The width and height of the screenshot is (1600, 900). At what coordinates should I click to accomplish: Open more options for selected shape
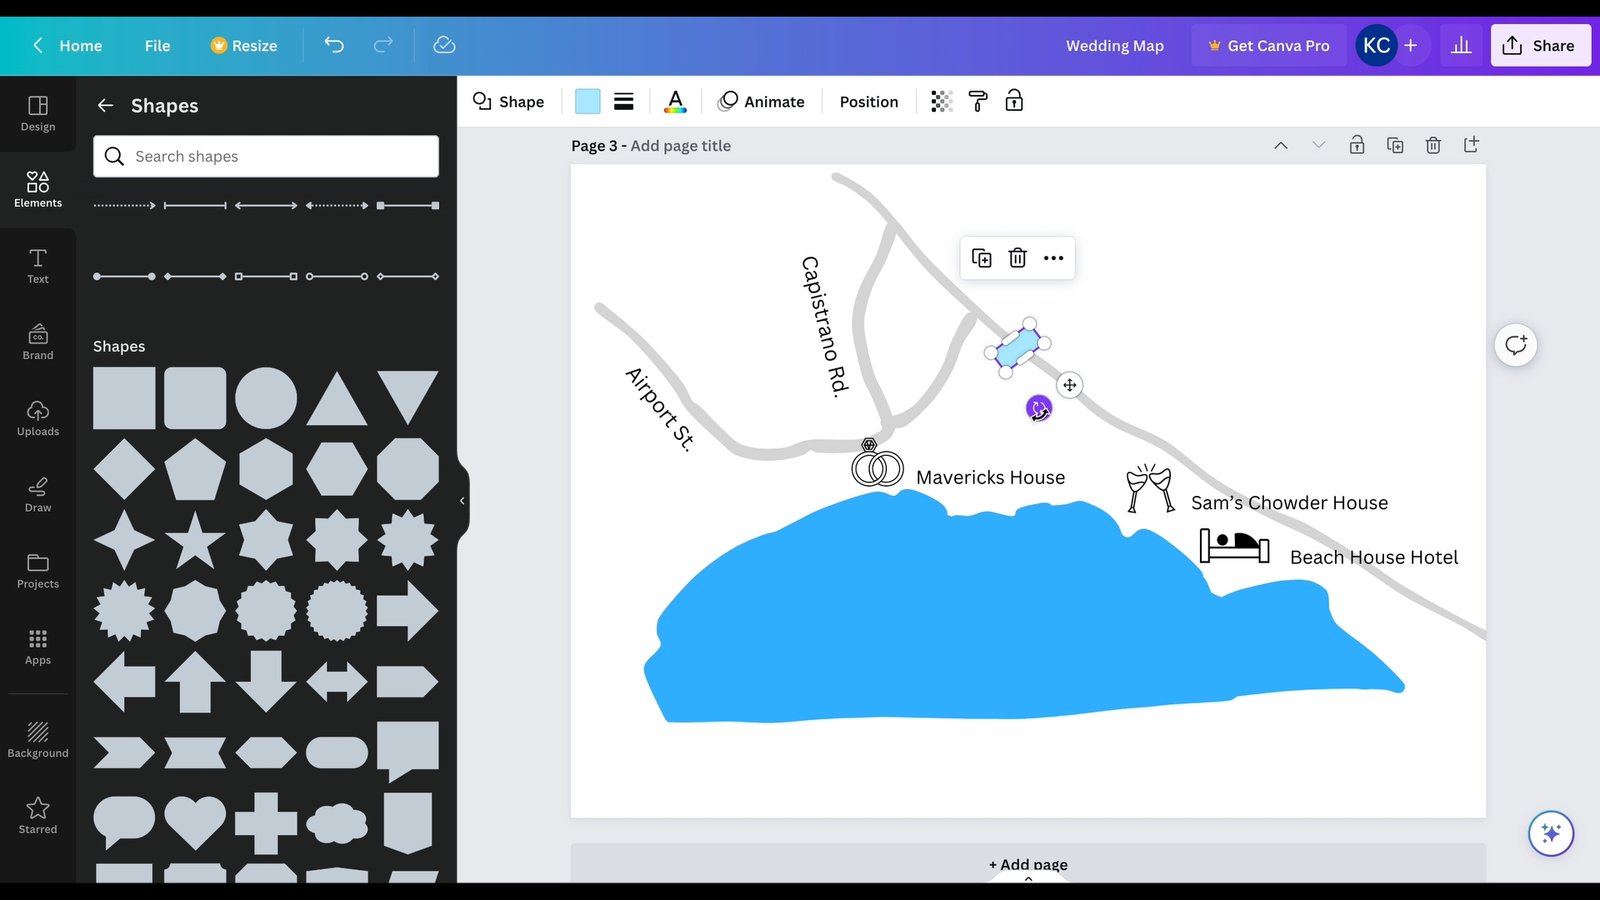click(x=1053, y=257)
